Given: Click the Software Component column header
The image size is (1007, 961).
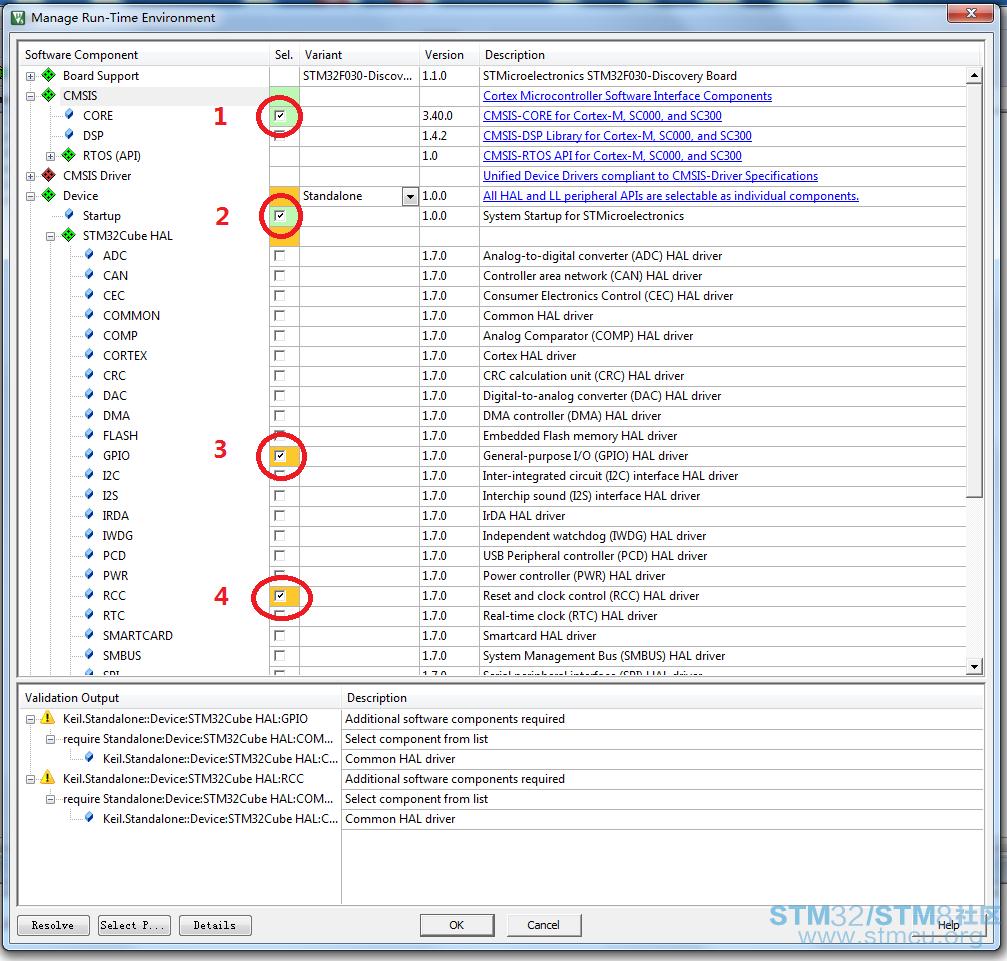Looking at the screenshot, I should tap(144, 55).
